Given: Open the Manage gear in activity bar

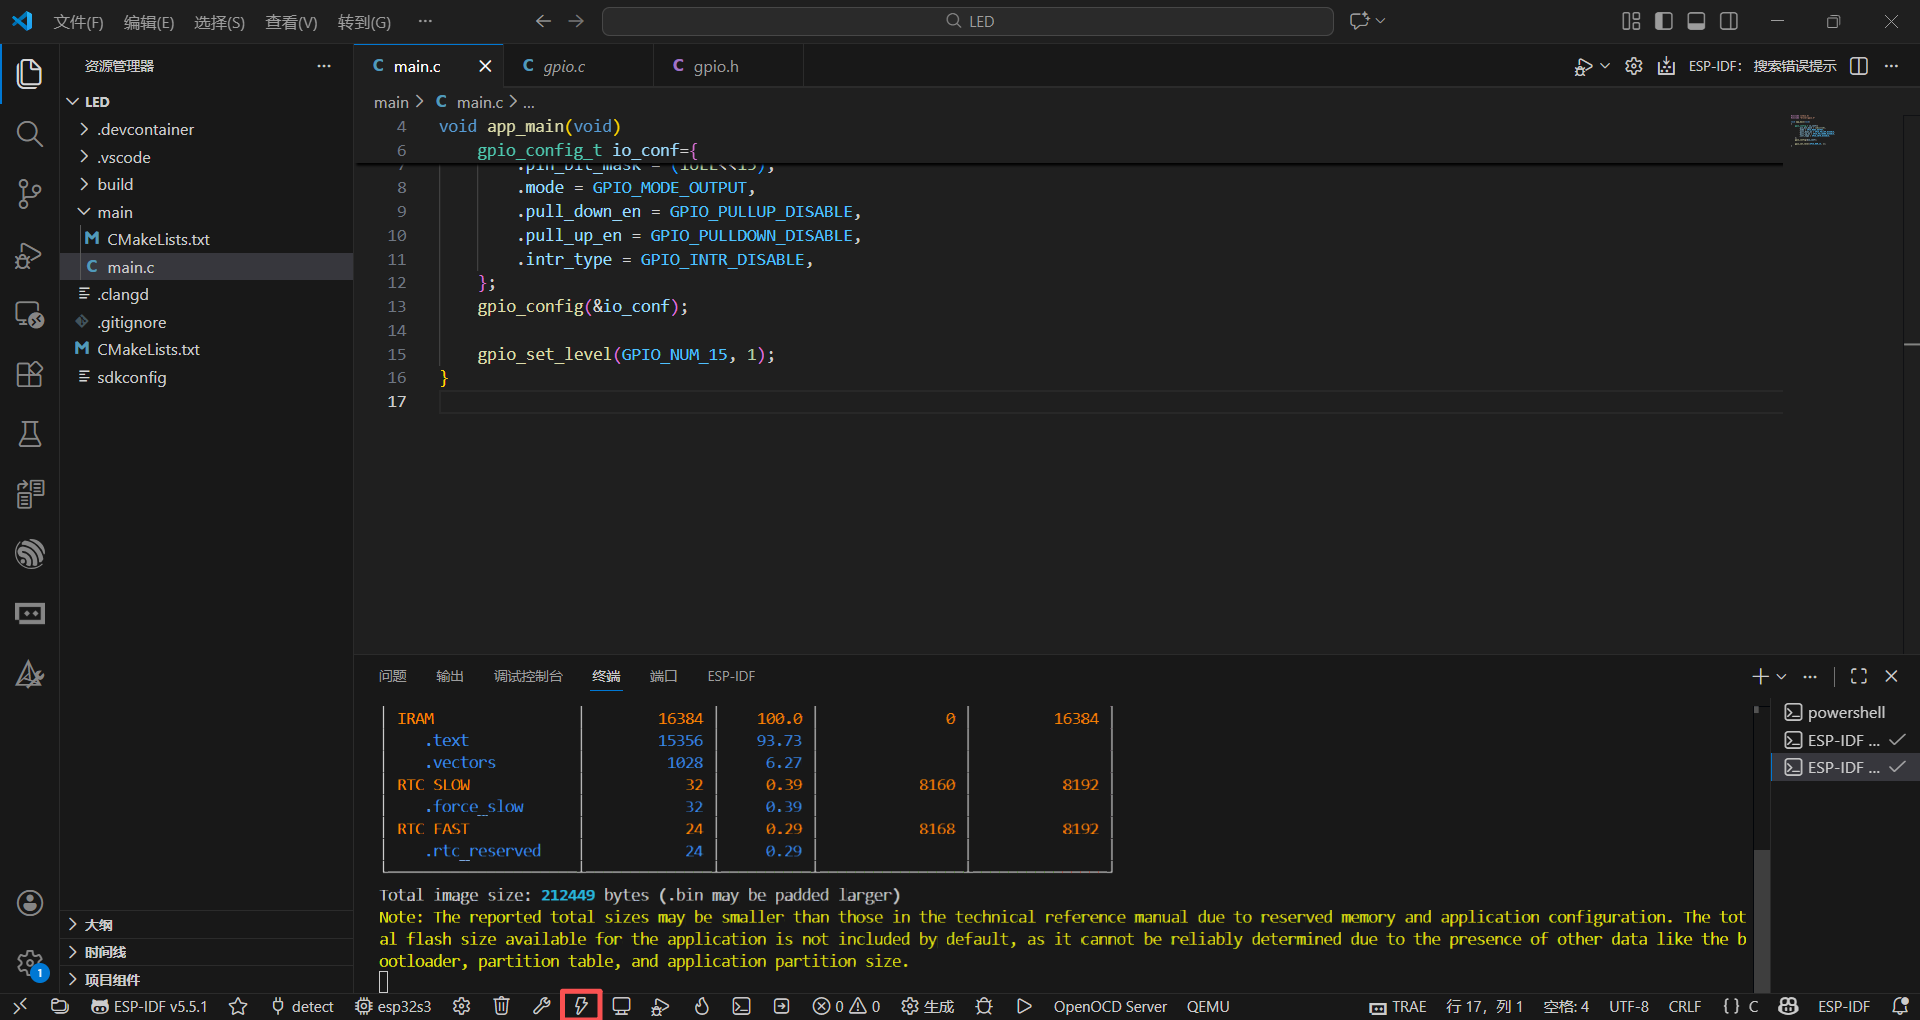Looking at the screenshot, I should [x=30, y=964].
